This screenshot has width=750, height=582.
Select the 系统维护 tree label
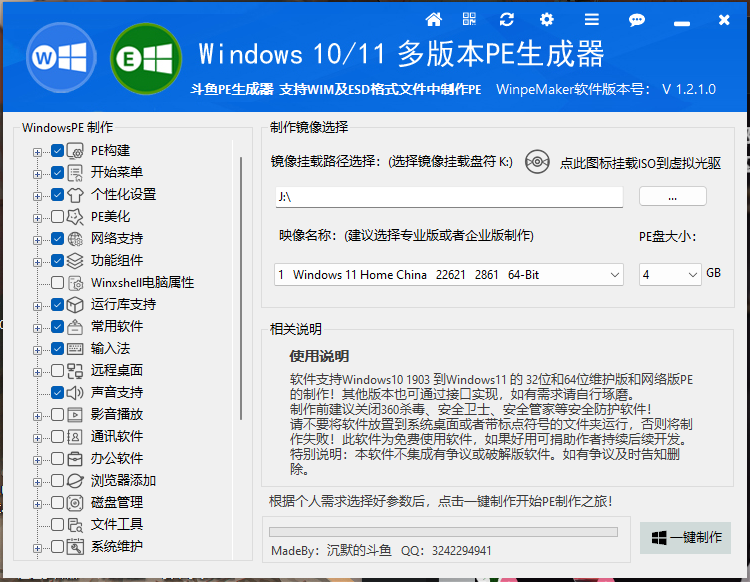(117, 546)
